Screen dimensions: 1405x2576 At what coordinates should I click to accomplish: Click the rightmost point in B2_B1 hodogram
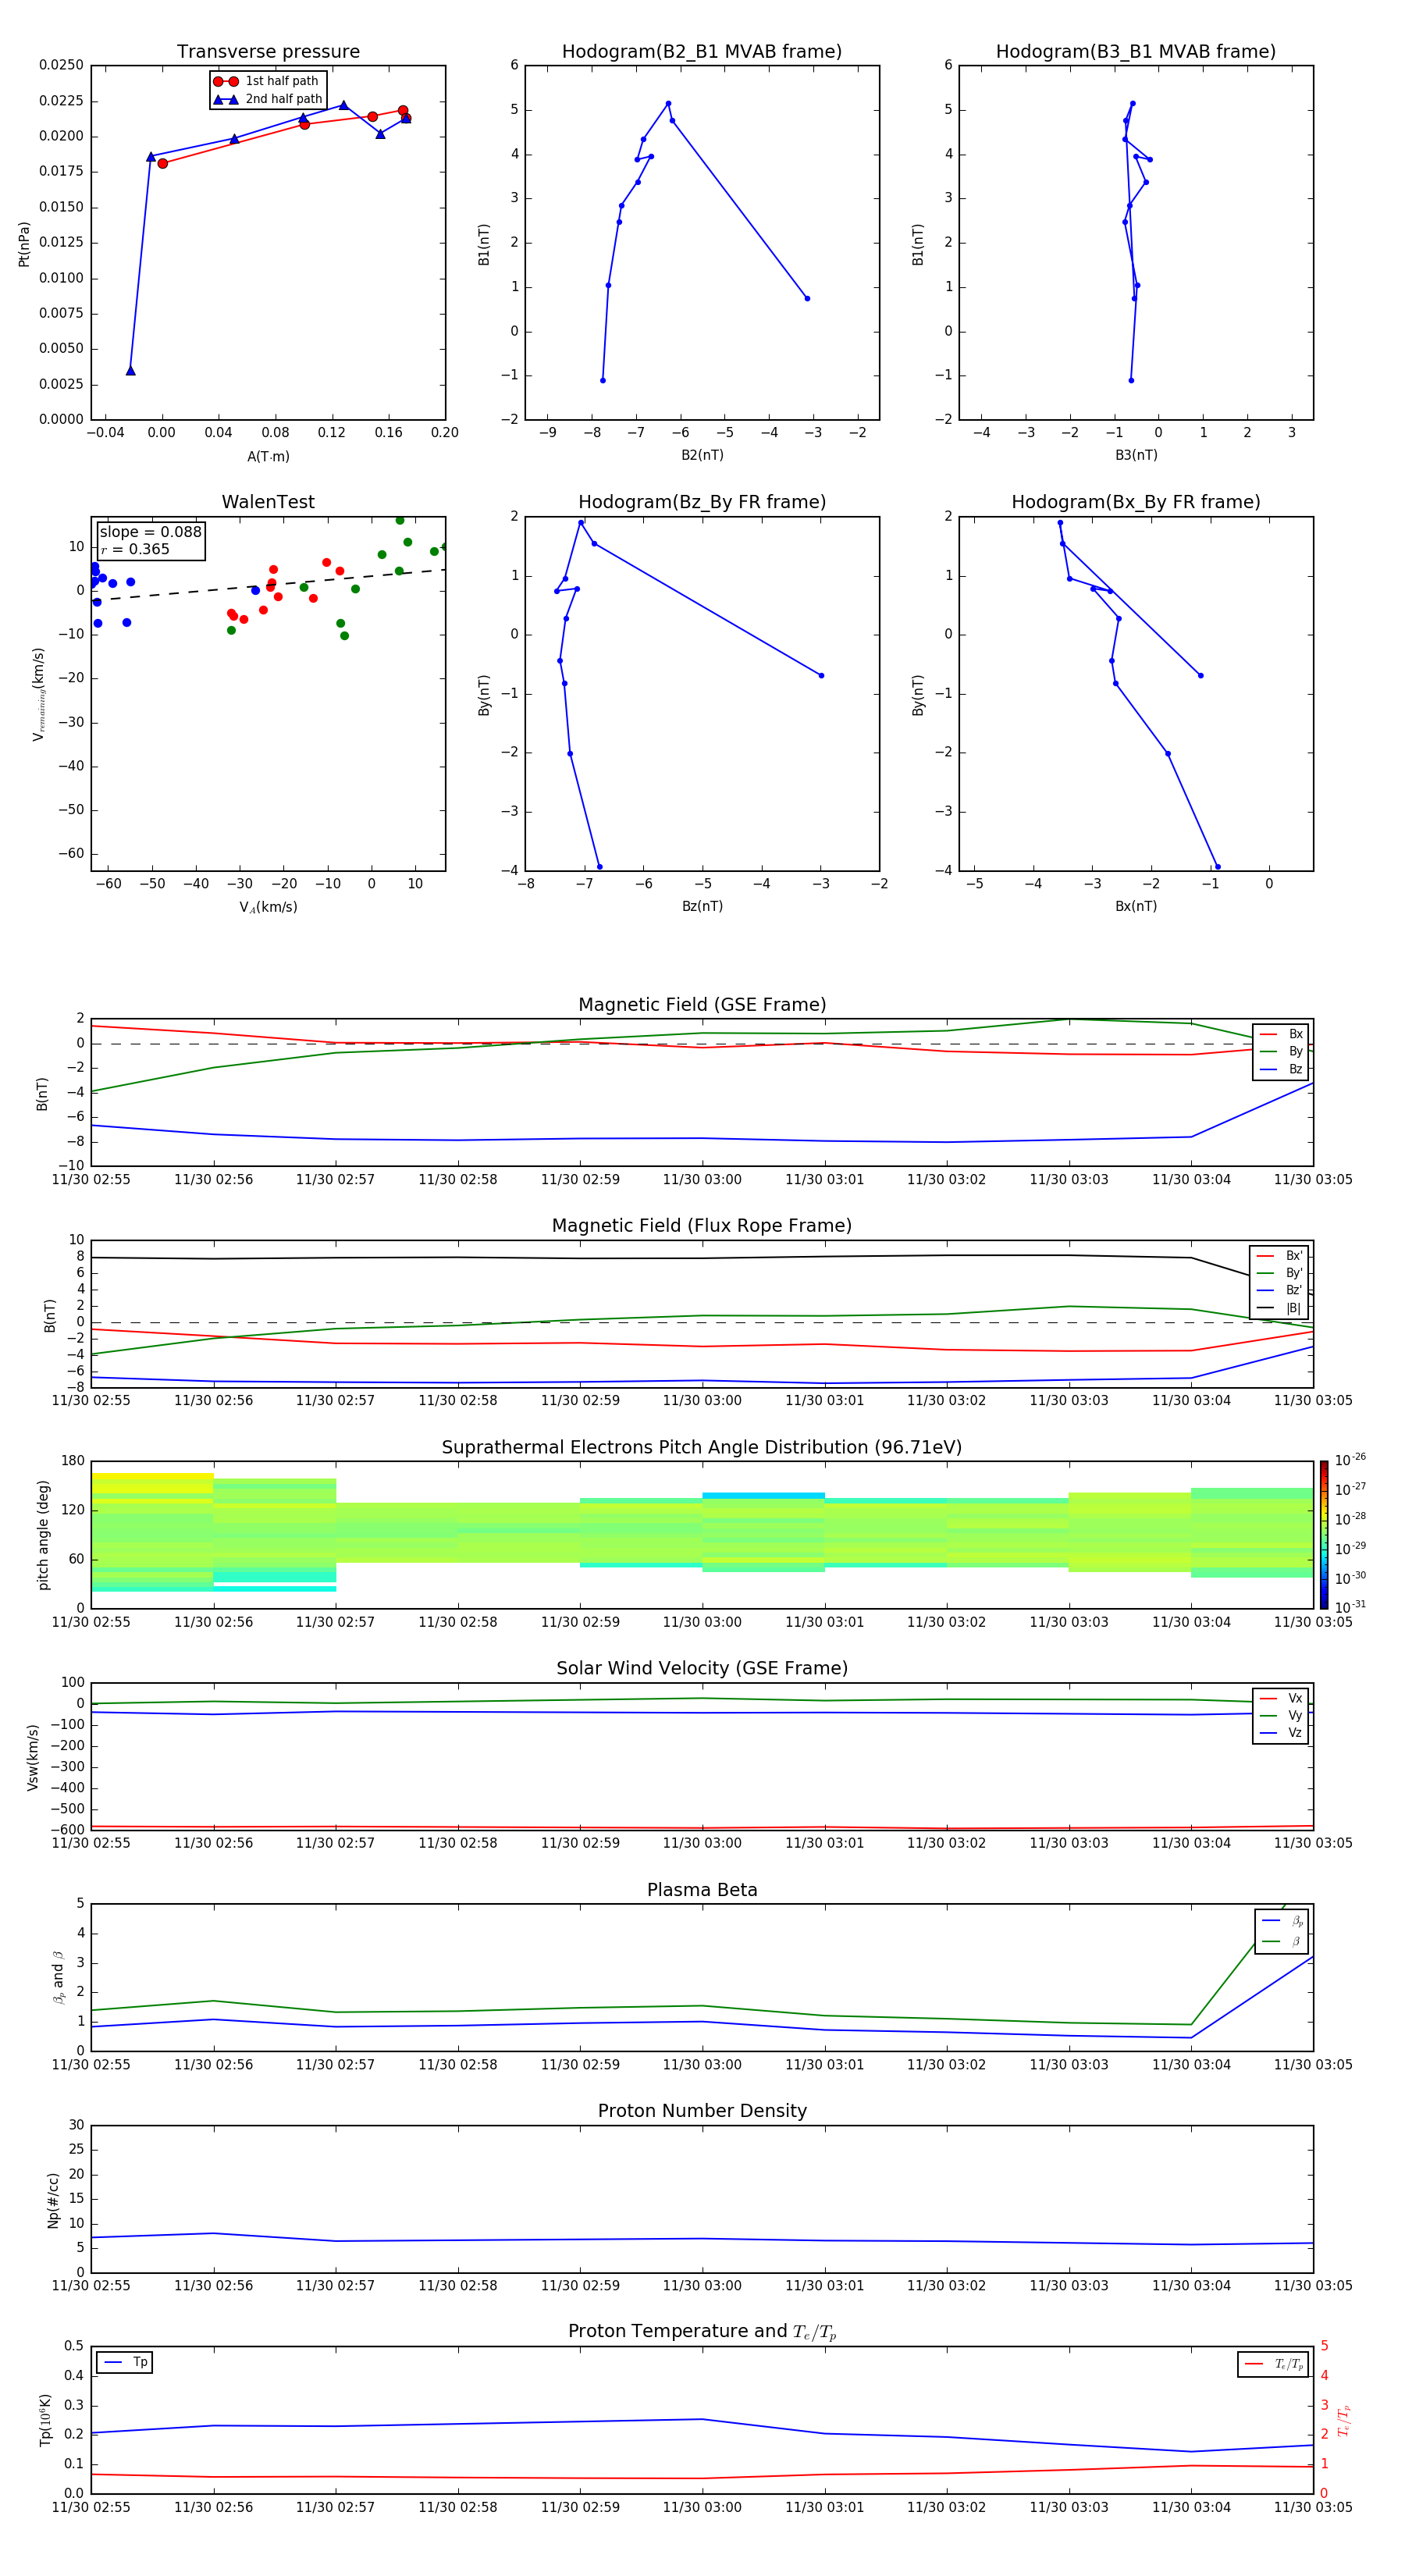point(807,298)
